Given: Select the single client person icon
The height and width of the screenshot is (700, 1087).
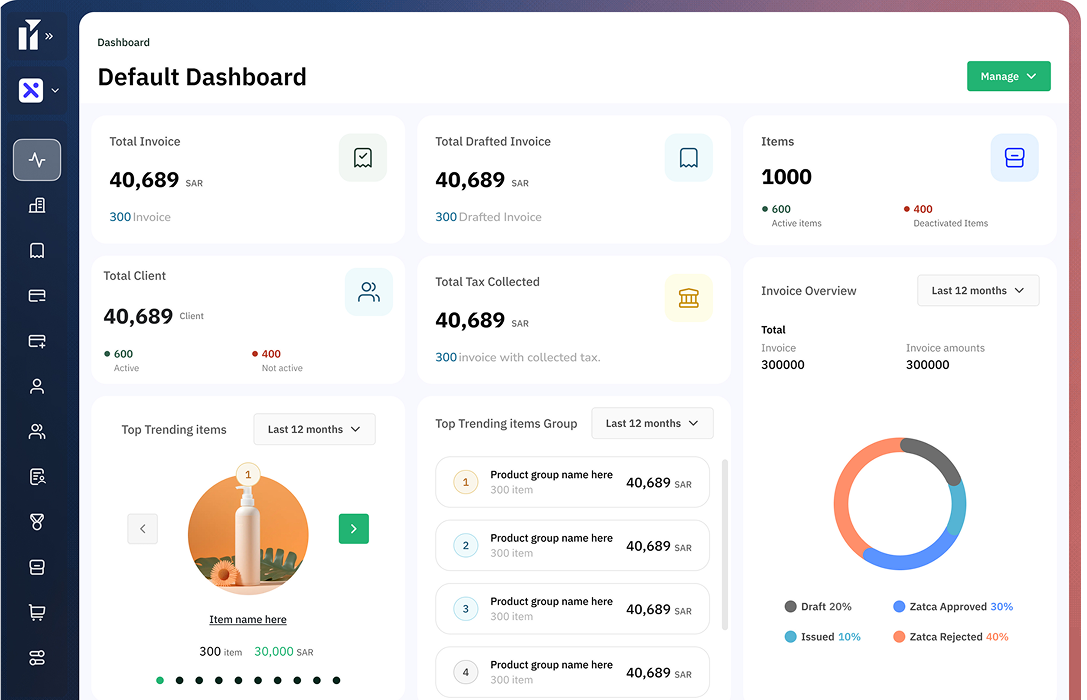Looking at the screenshot, I should 37,386.
